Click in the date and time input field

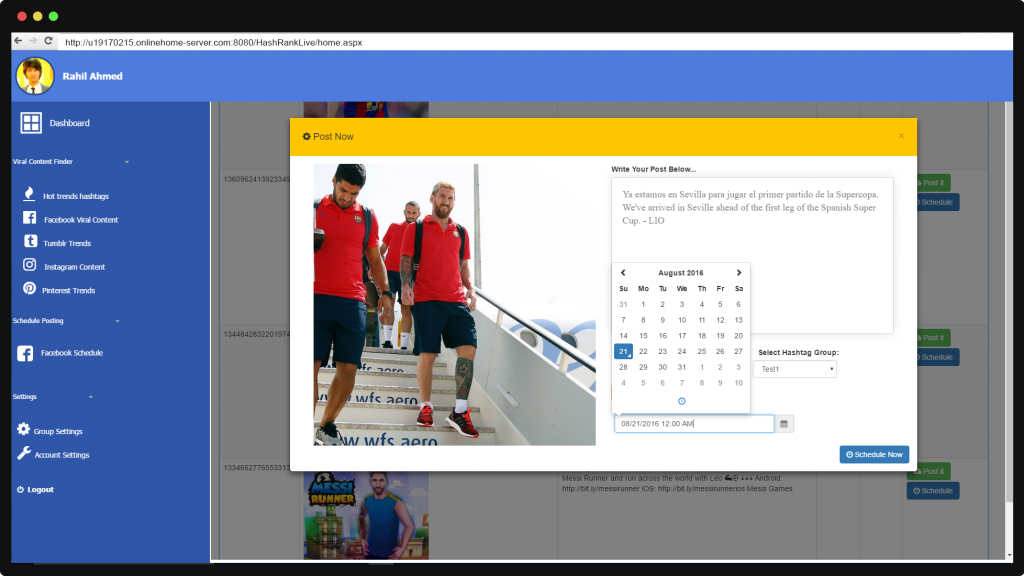click(x=694, y=424)
